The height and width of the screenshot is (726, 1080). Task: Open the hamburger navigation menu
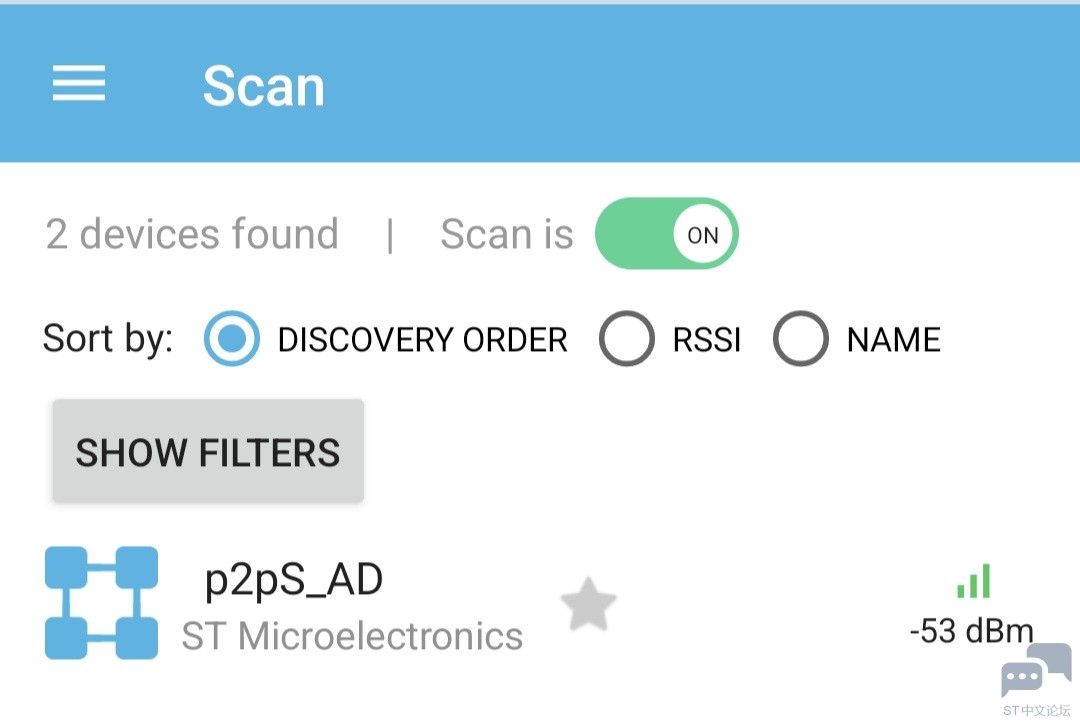click(79, 83)
